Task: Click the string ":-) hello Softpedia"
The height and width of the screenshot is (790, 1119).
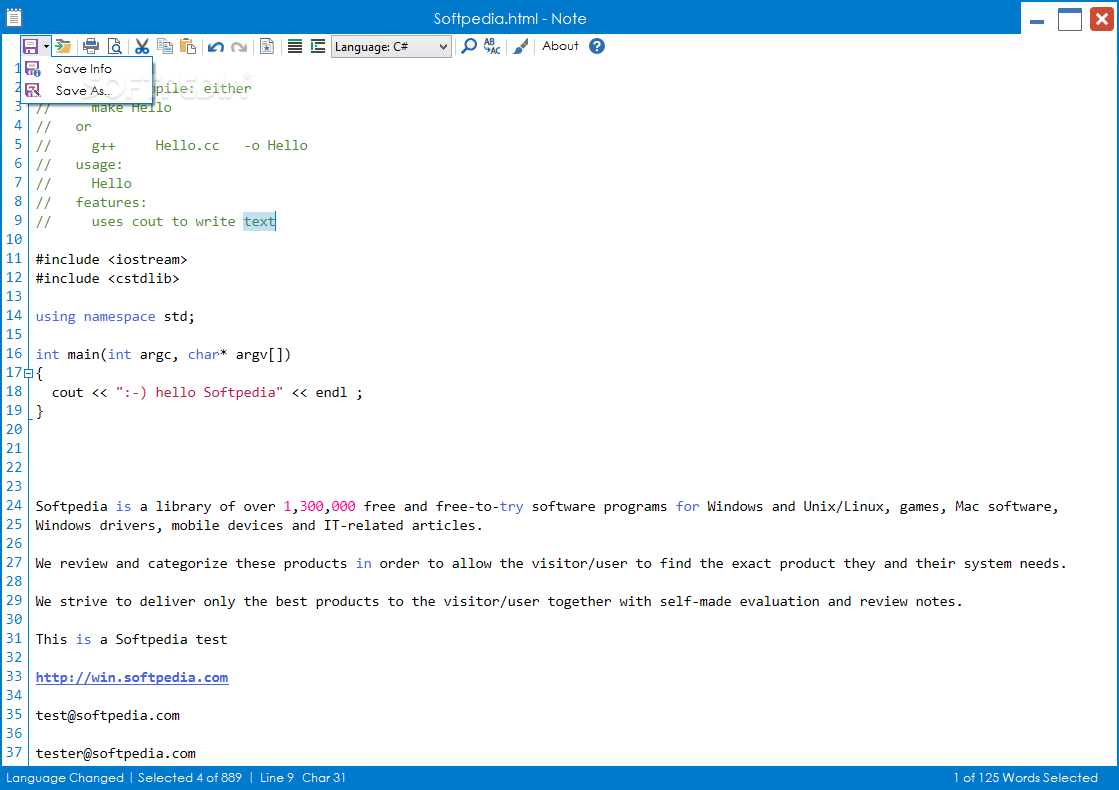Action: point(199,393)
